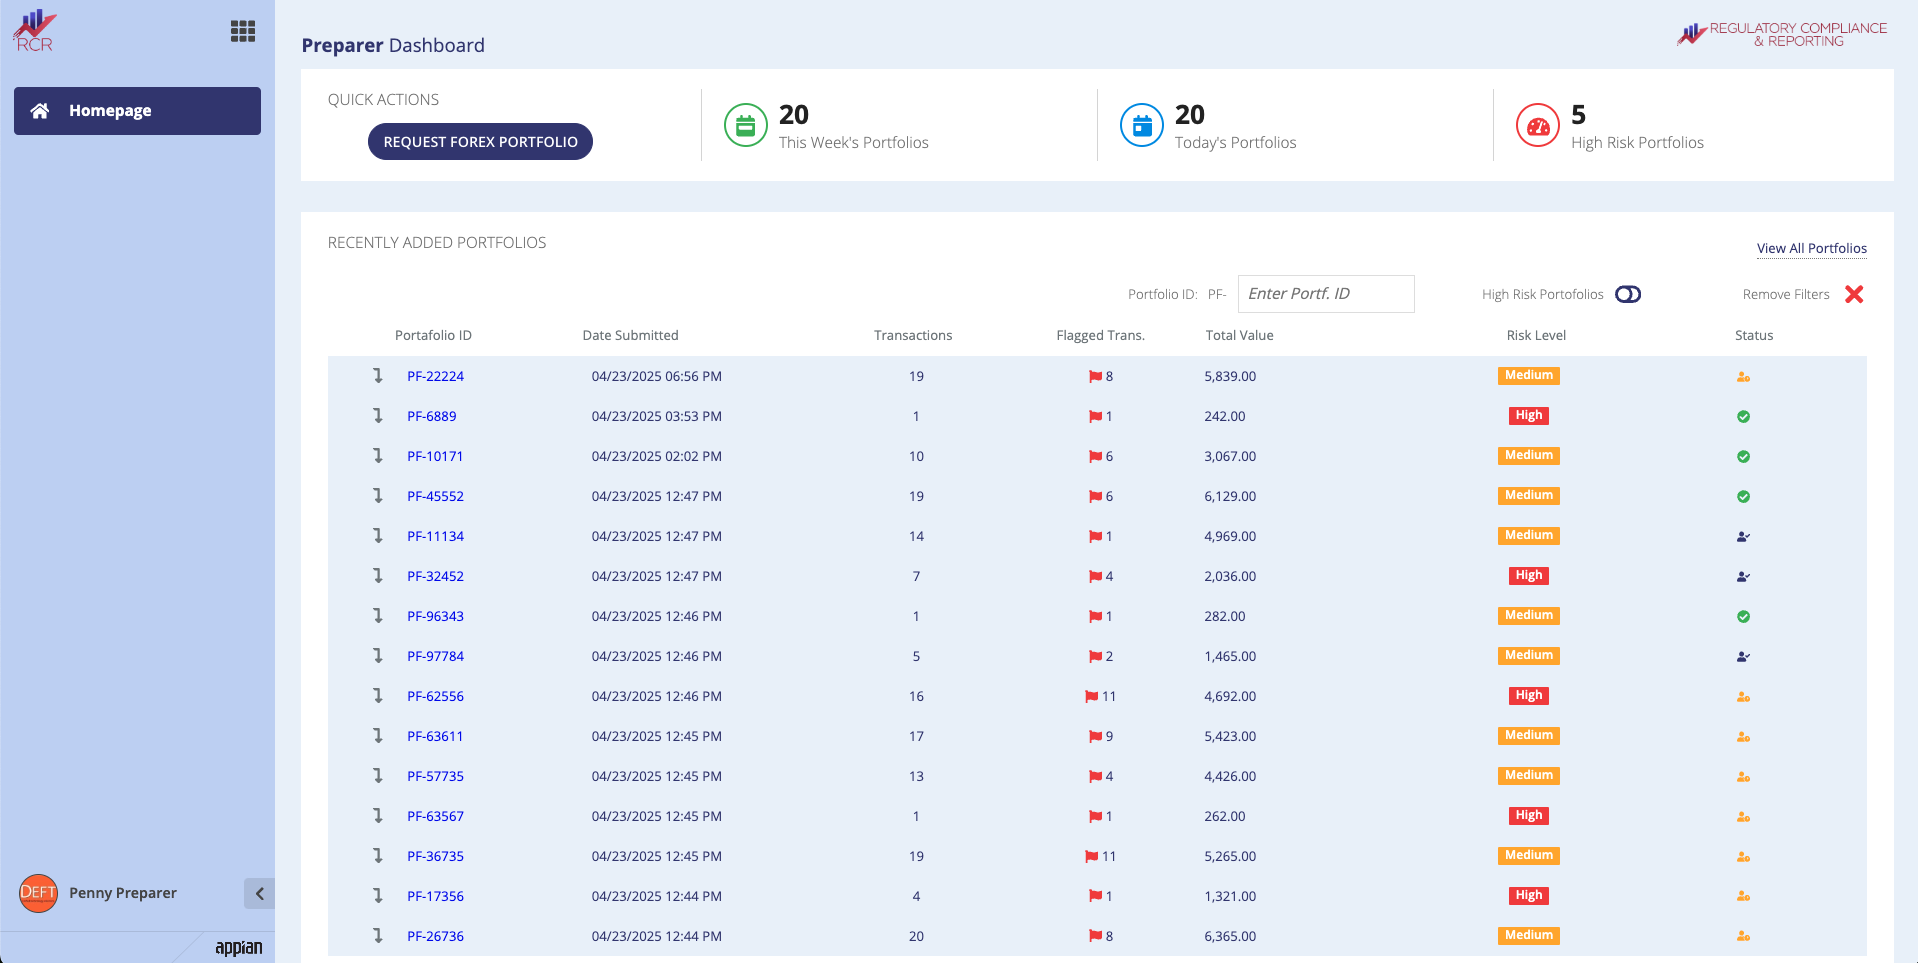This screenshot has height=963, width=1918.
Task: Open the Homepage navigation item
Action: (137, 111)
